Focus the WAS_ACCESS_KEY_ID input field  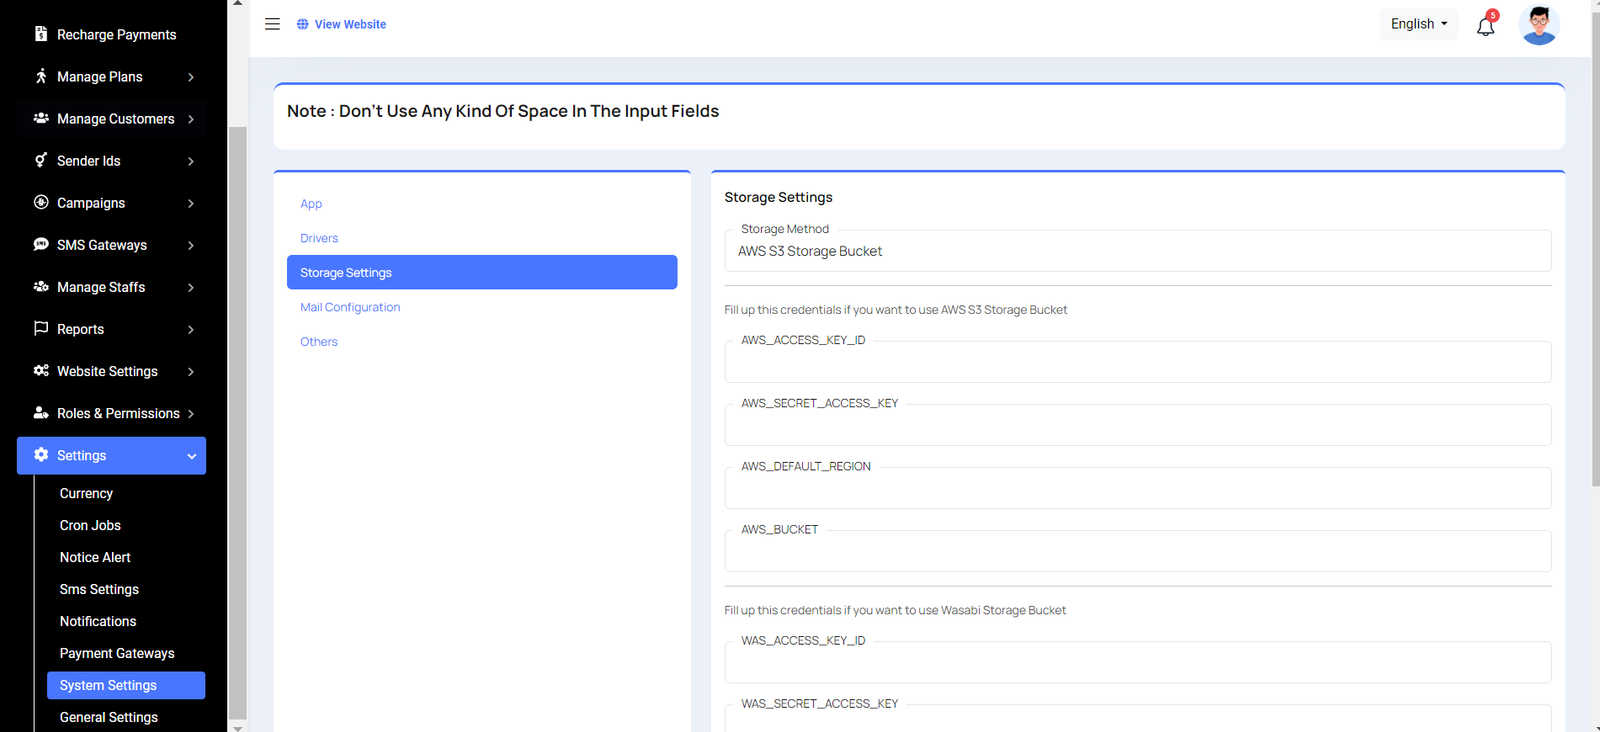point(1138,662)
